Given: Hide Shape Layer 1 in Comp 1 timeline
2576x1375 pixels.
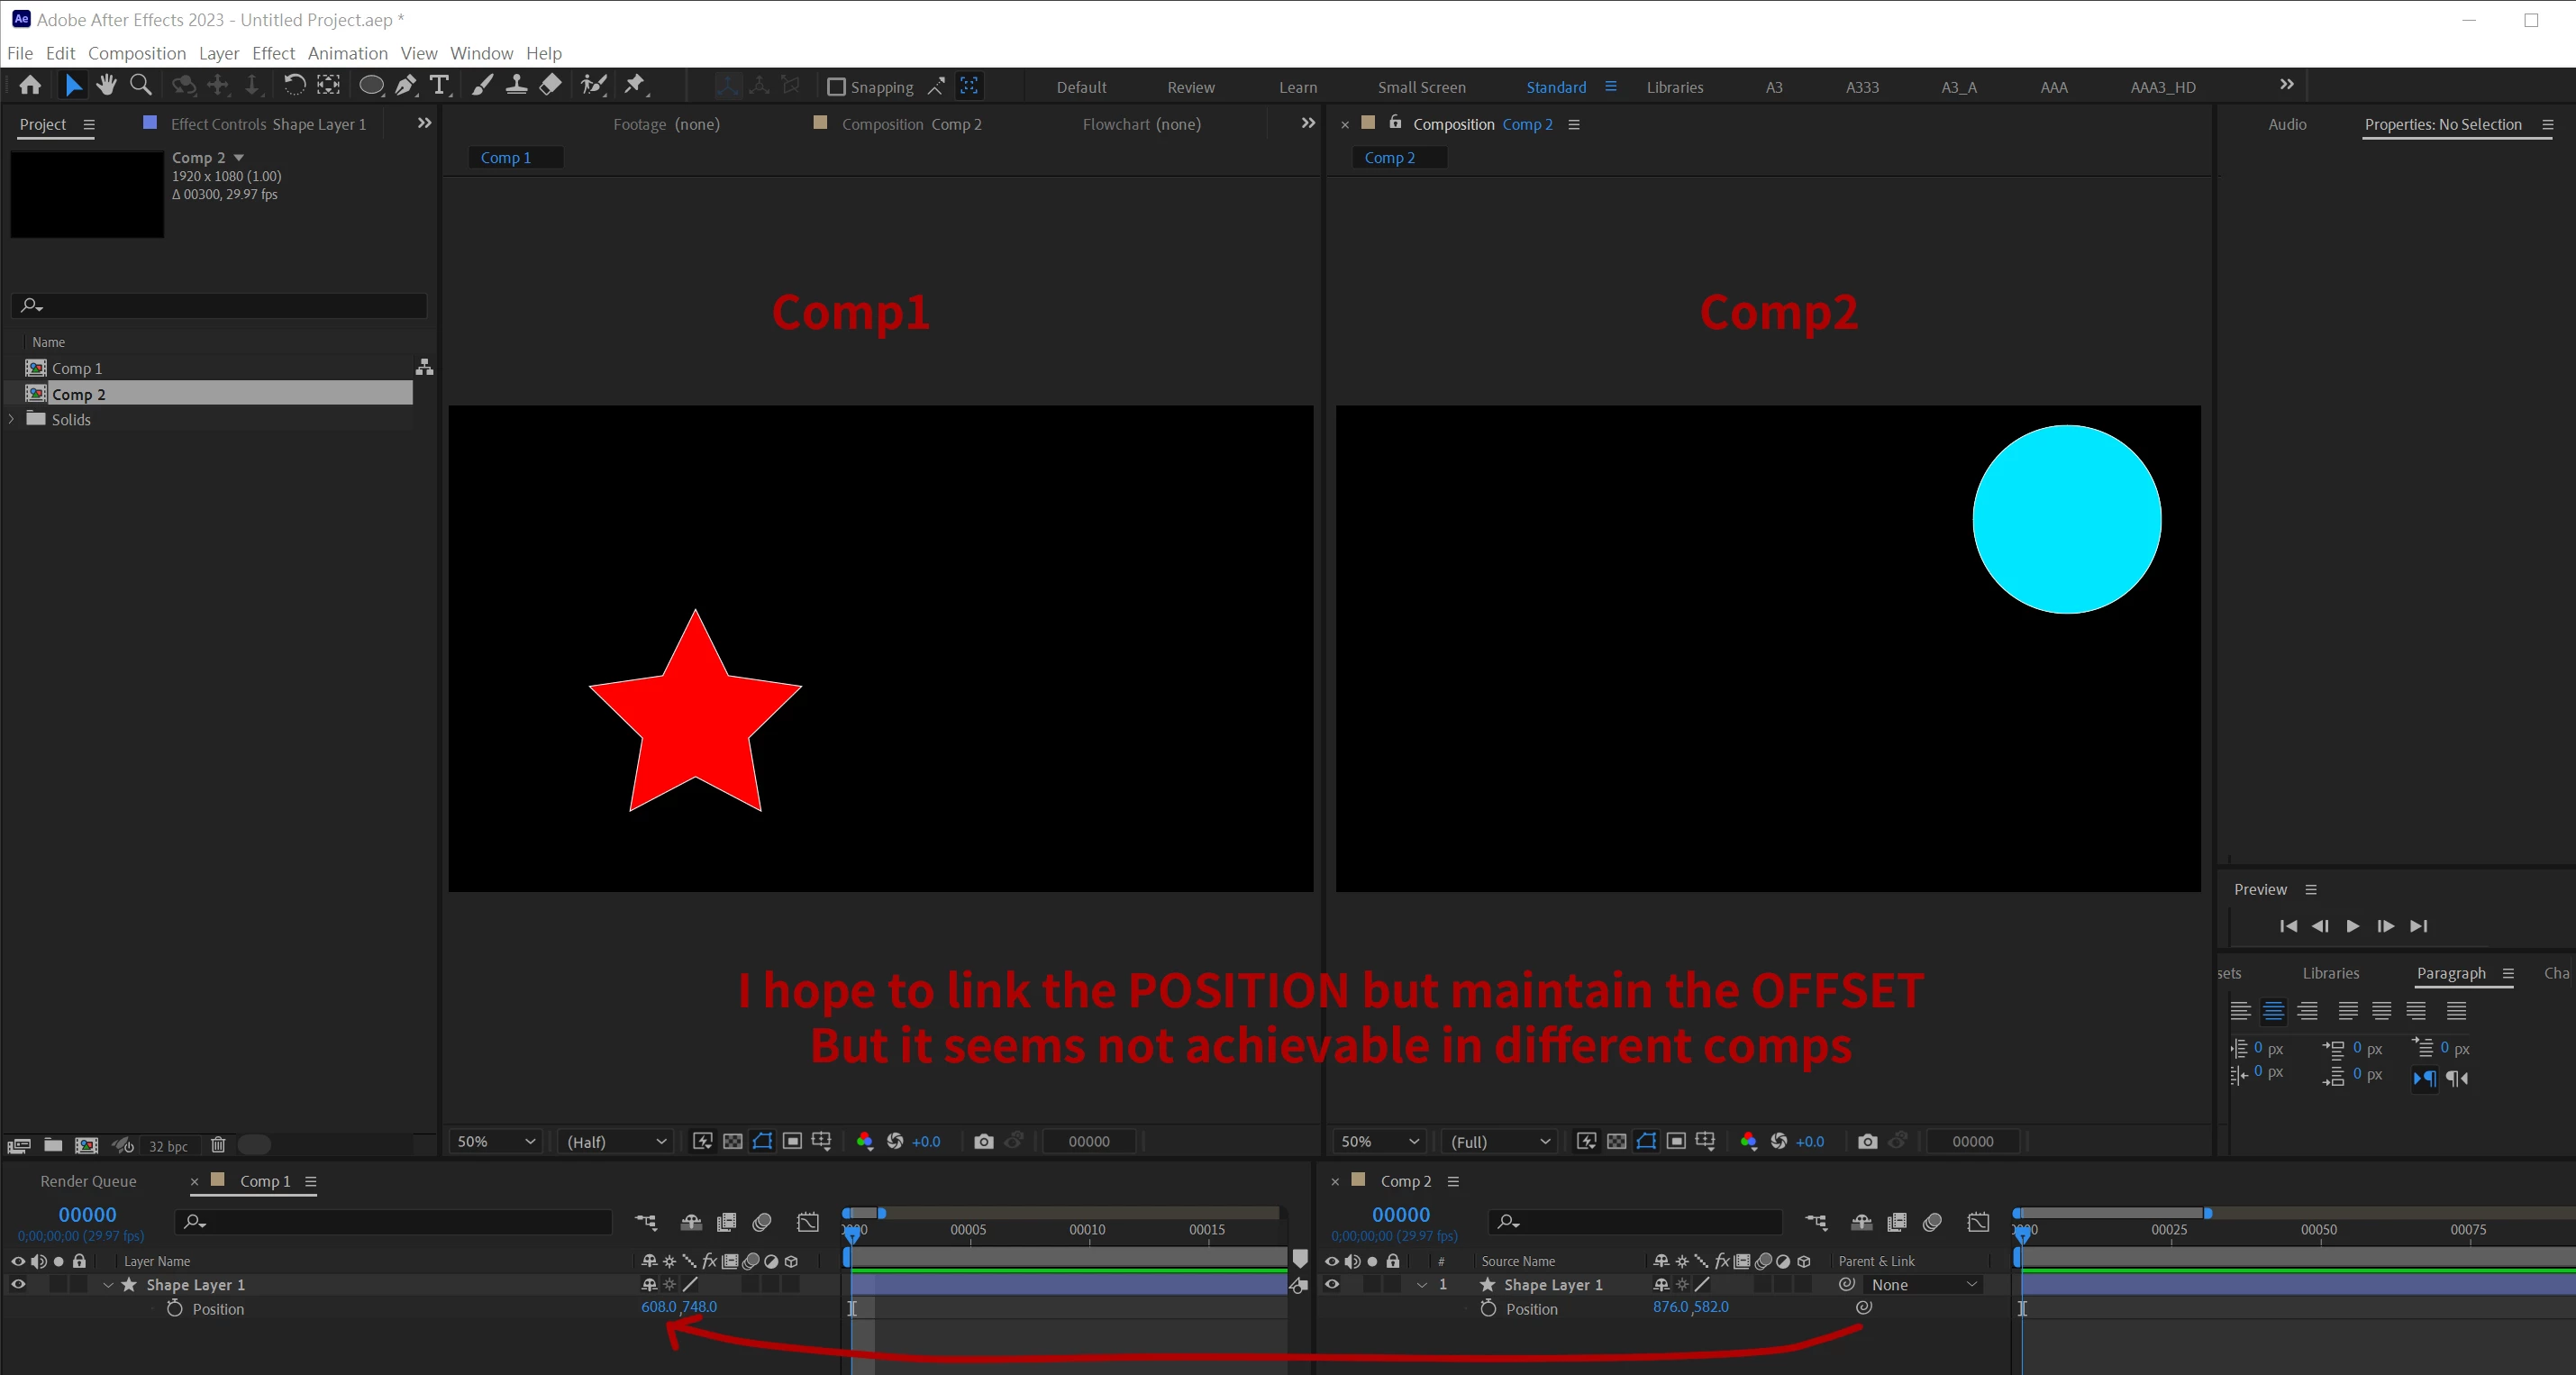Looking at the screenshot, I should tap(18, 1284).
